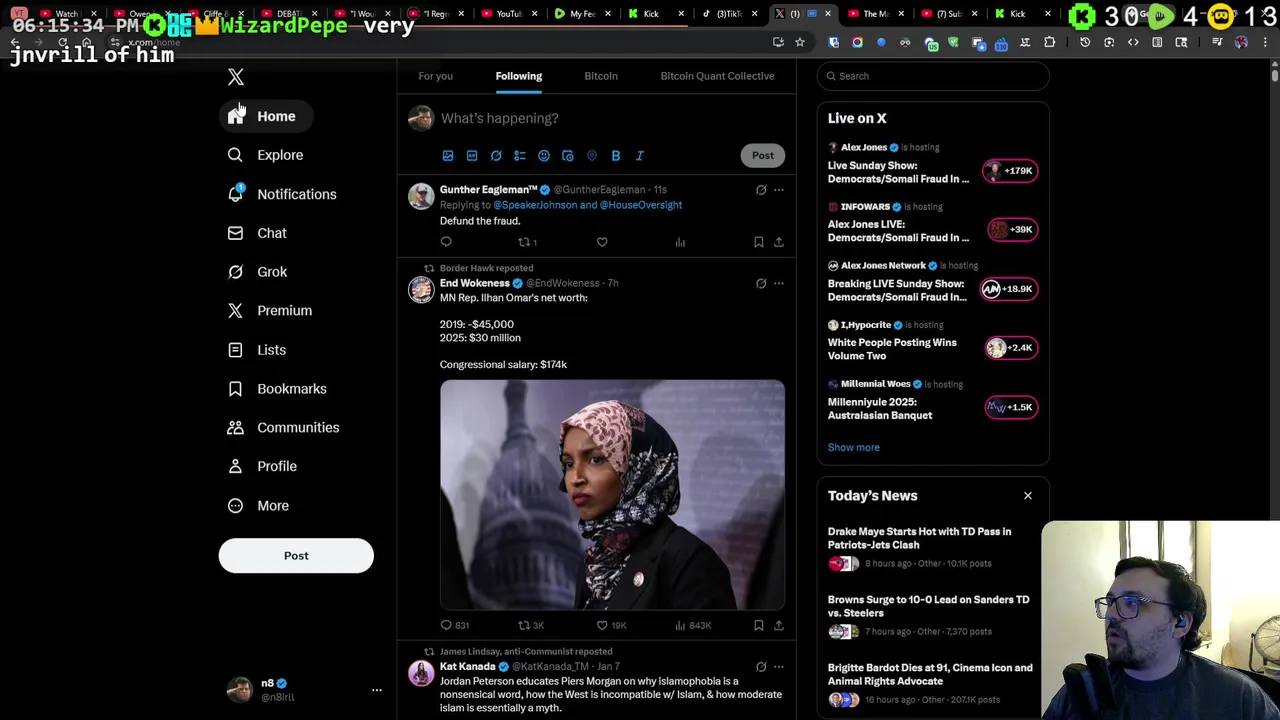Viewport: 1280px width, 720px height.
Task: Switch to the Bitcoin tab
Action: (x=601, y=76)
